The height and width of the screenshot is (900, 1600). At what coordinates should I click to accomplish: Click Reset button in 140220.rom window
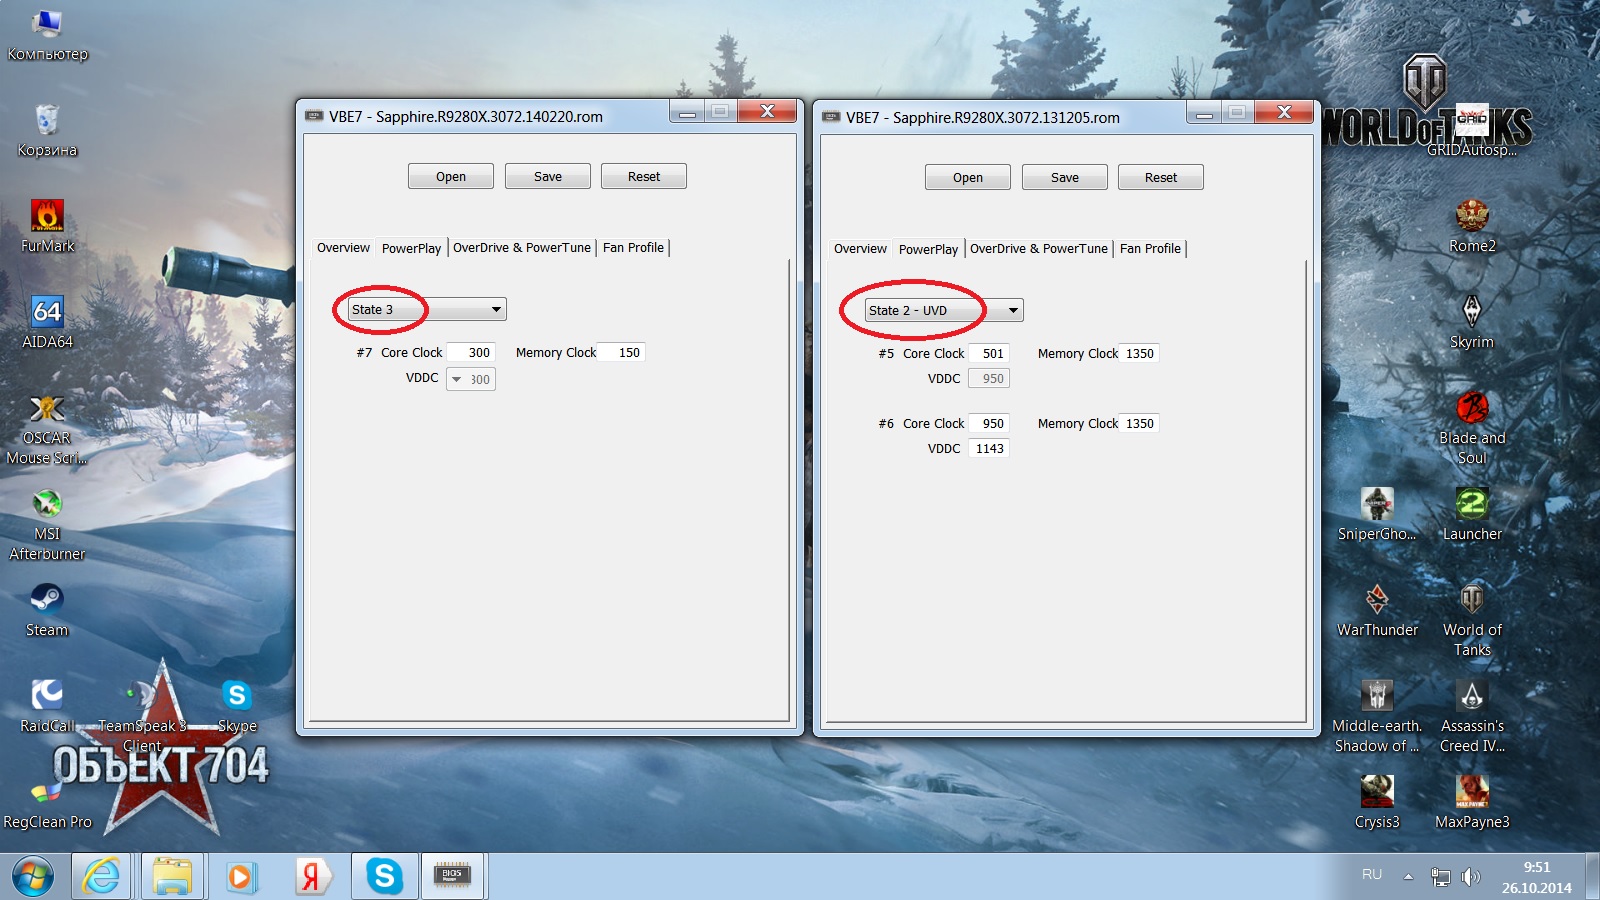(644, 177)
